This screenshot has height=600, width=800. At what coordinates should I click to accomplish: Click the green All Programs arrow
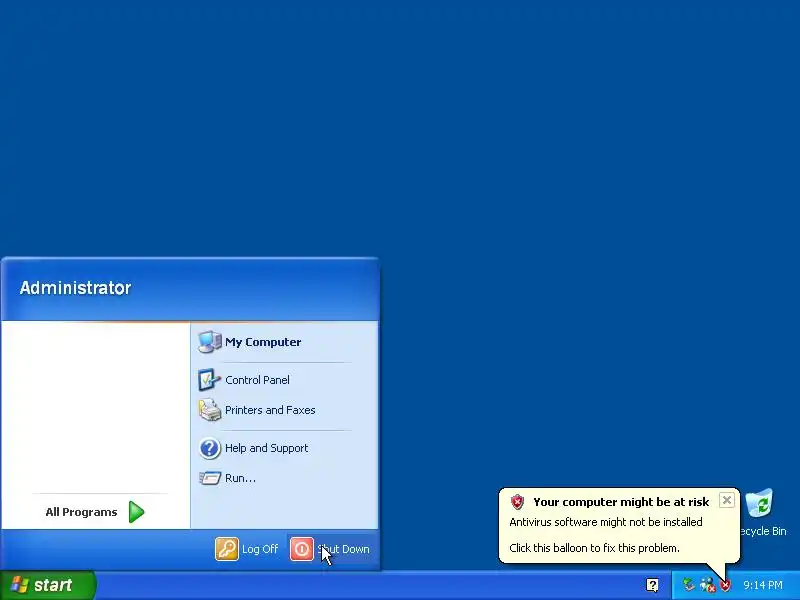click(x=136, y=512)
